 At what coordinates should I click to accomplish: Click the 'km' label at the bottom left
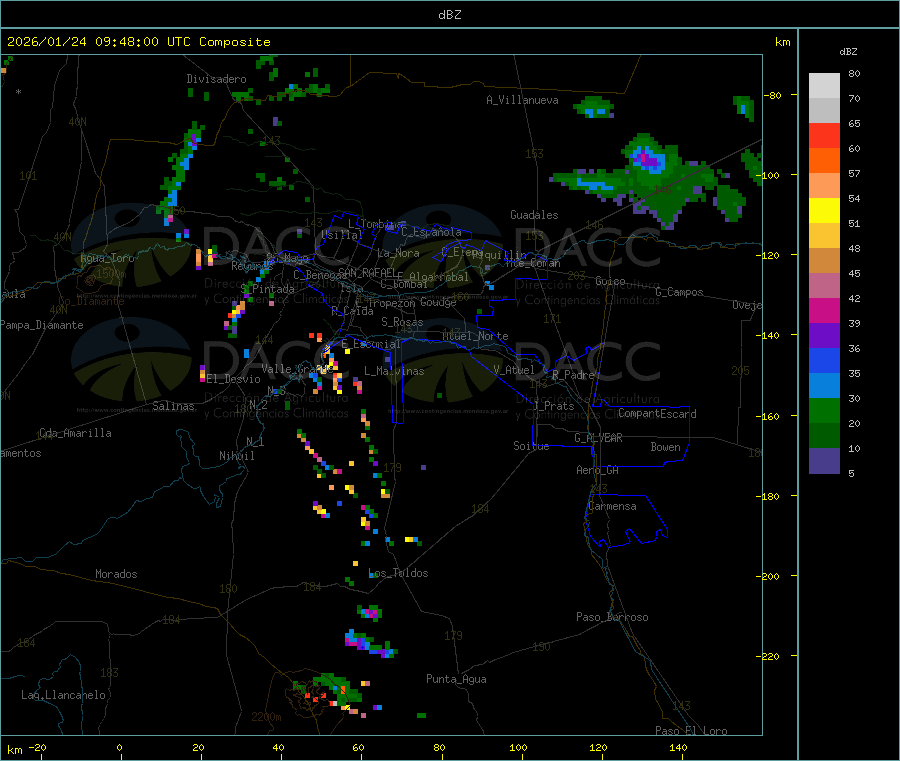click(14, 750)
